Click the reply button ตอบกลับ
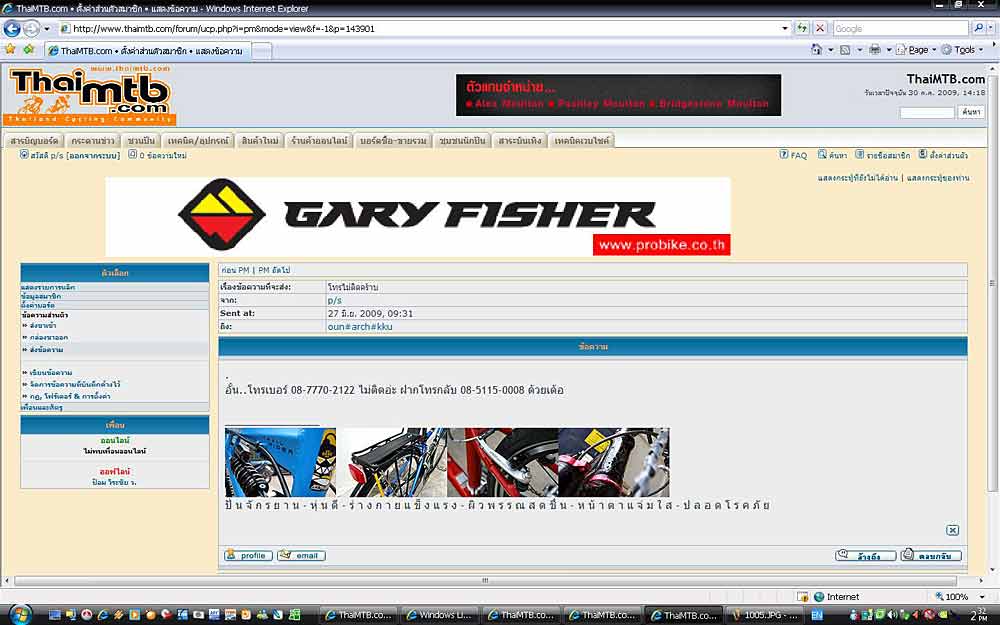 pos(930,555)
